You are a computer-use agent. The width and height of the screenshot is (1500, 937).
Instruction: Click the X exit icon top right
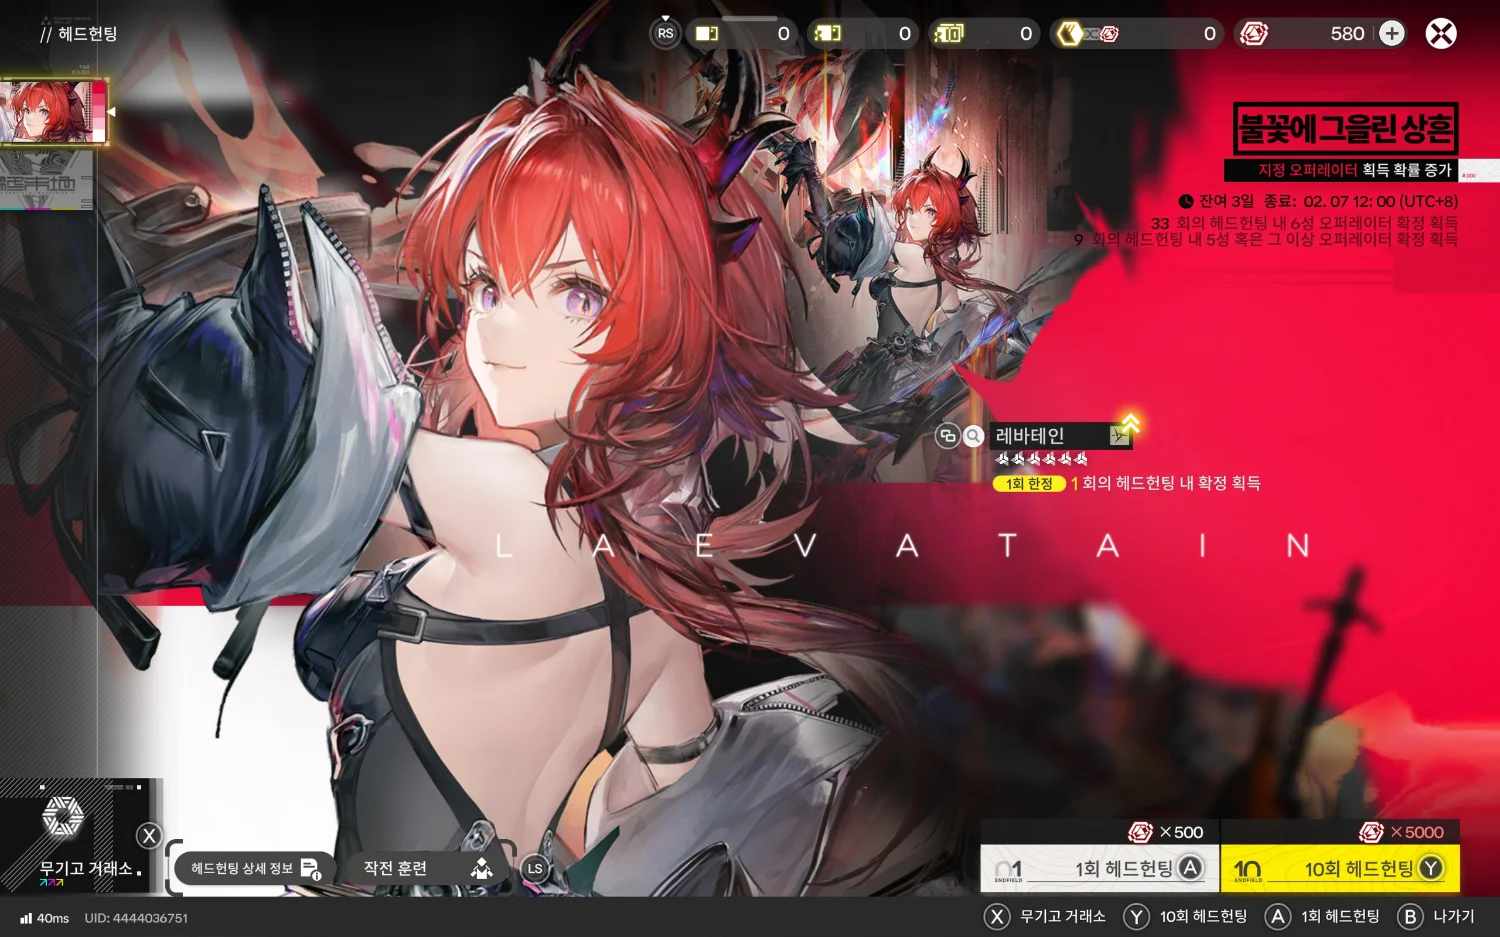coord(1440,34)
